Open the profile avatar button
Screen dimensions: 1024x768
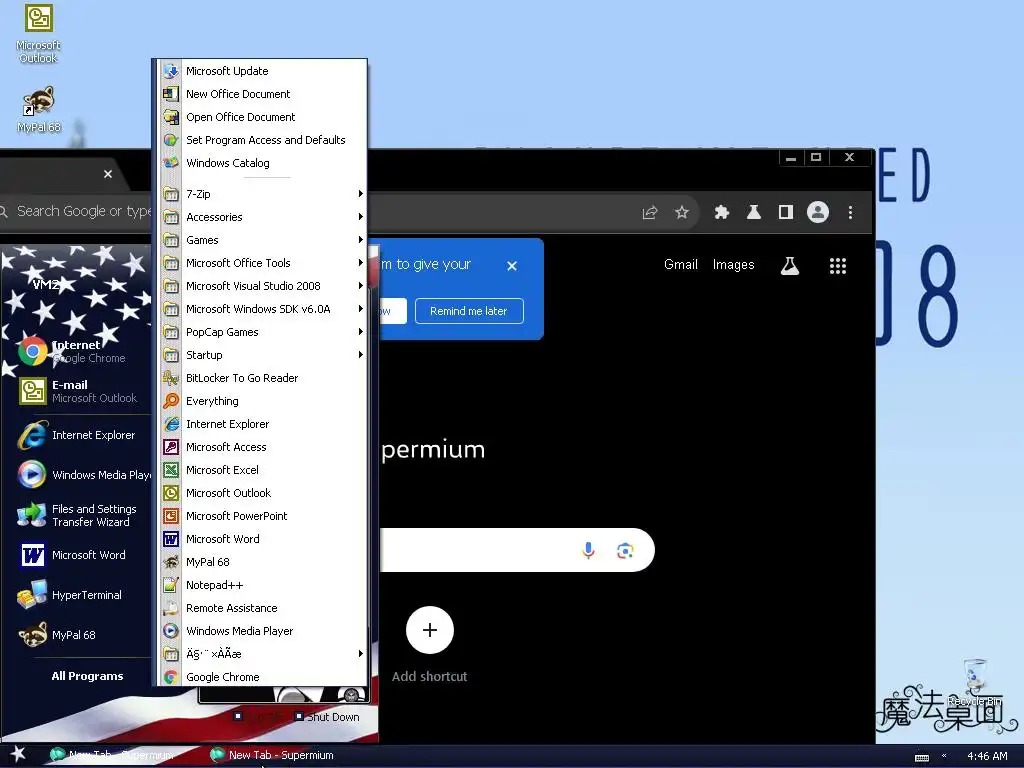(x=818, y=212)
